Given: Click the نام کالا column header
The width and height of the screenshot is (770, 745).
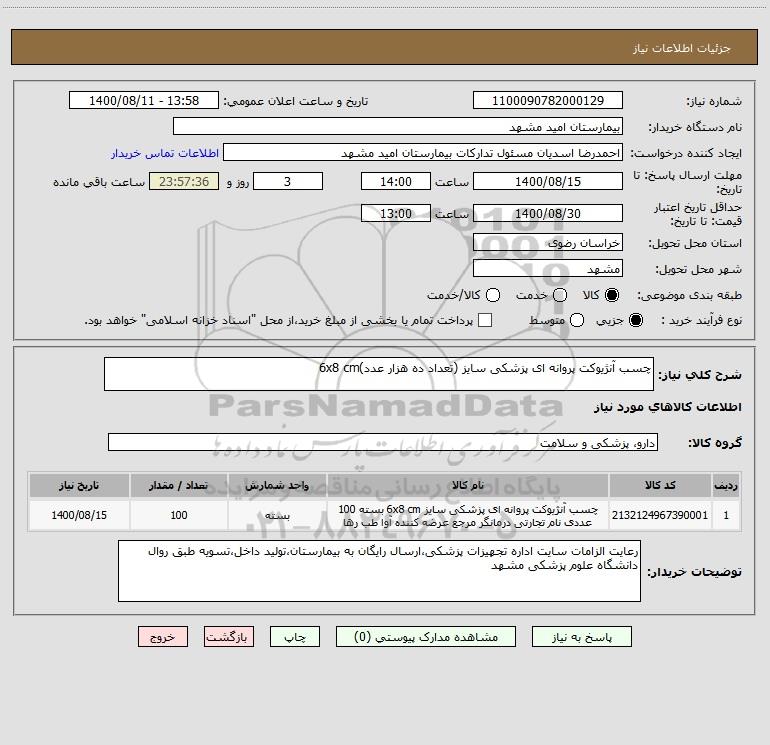Looking at the screenshot, I should point(468,486).
